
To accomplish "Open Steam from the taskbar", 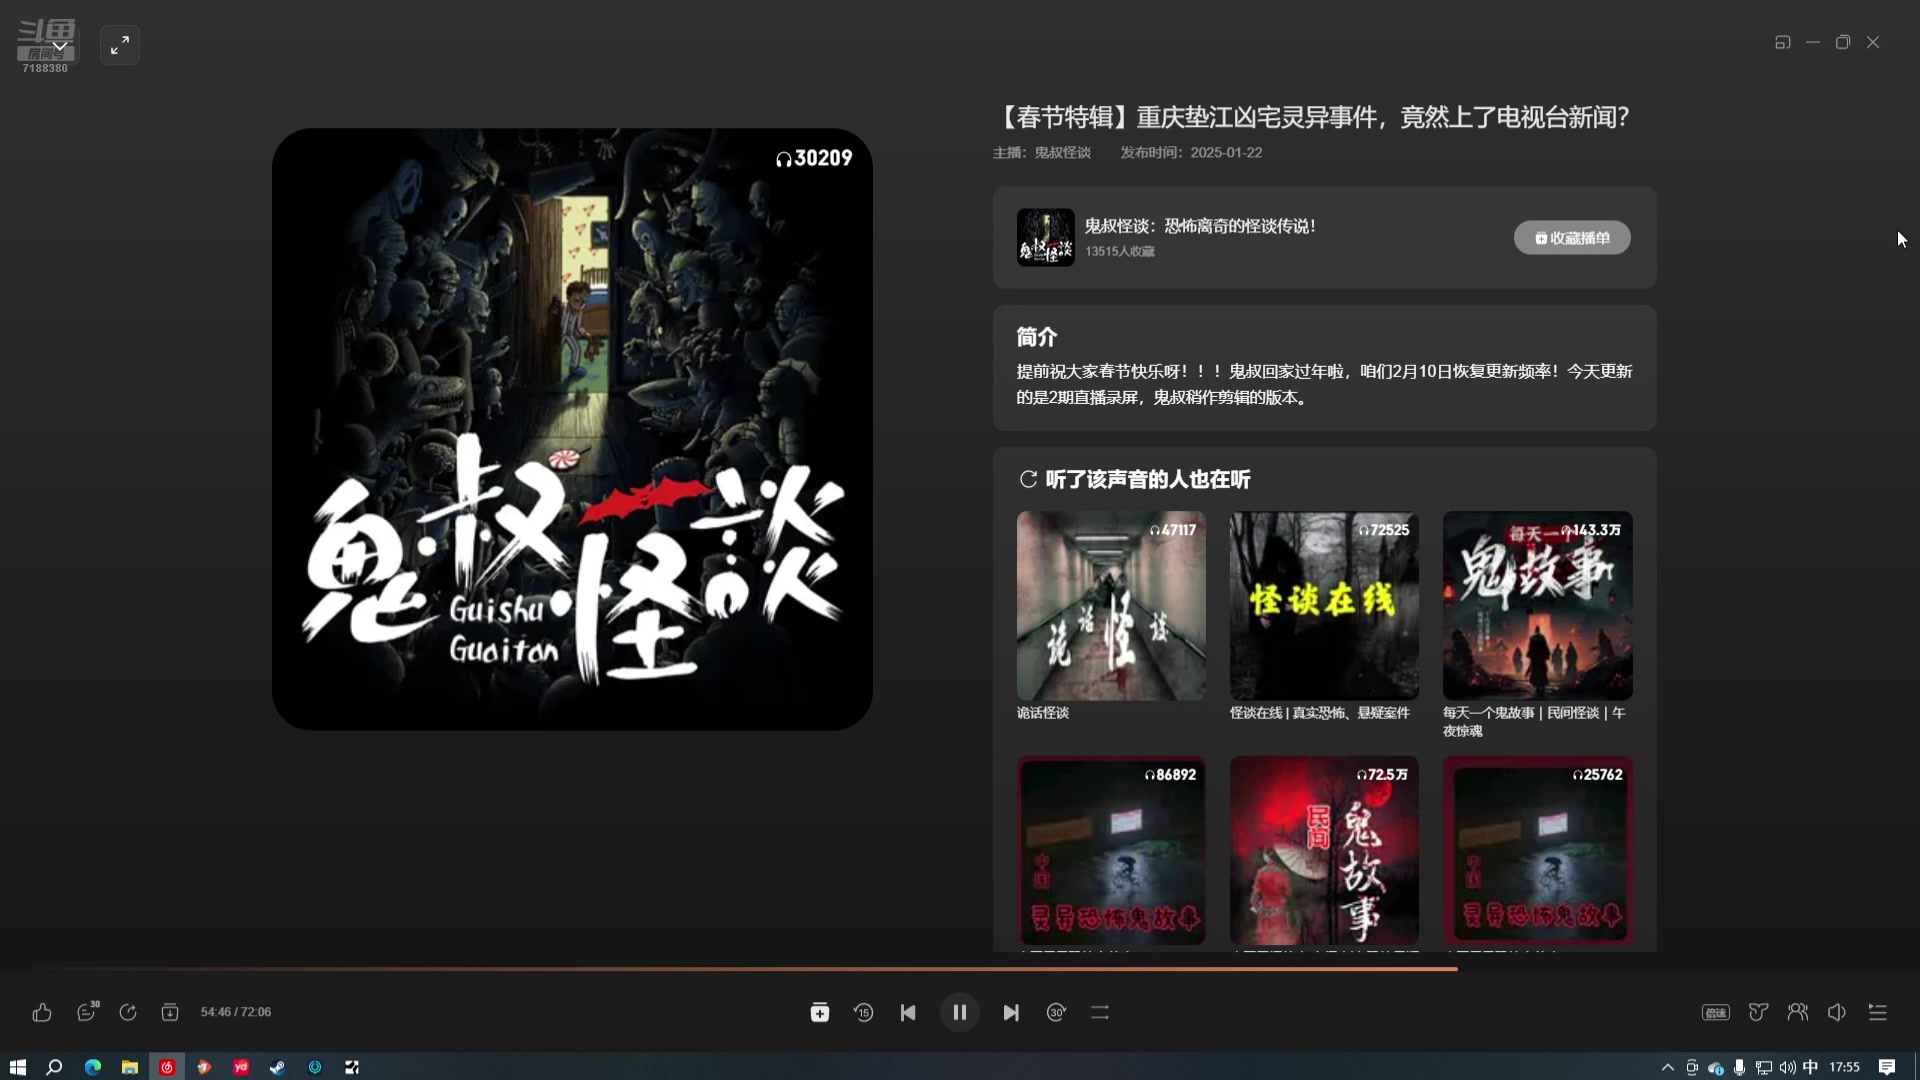I will [277, 1067].
